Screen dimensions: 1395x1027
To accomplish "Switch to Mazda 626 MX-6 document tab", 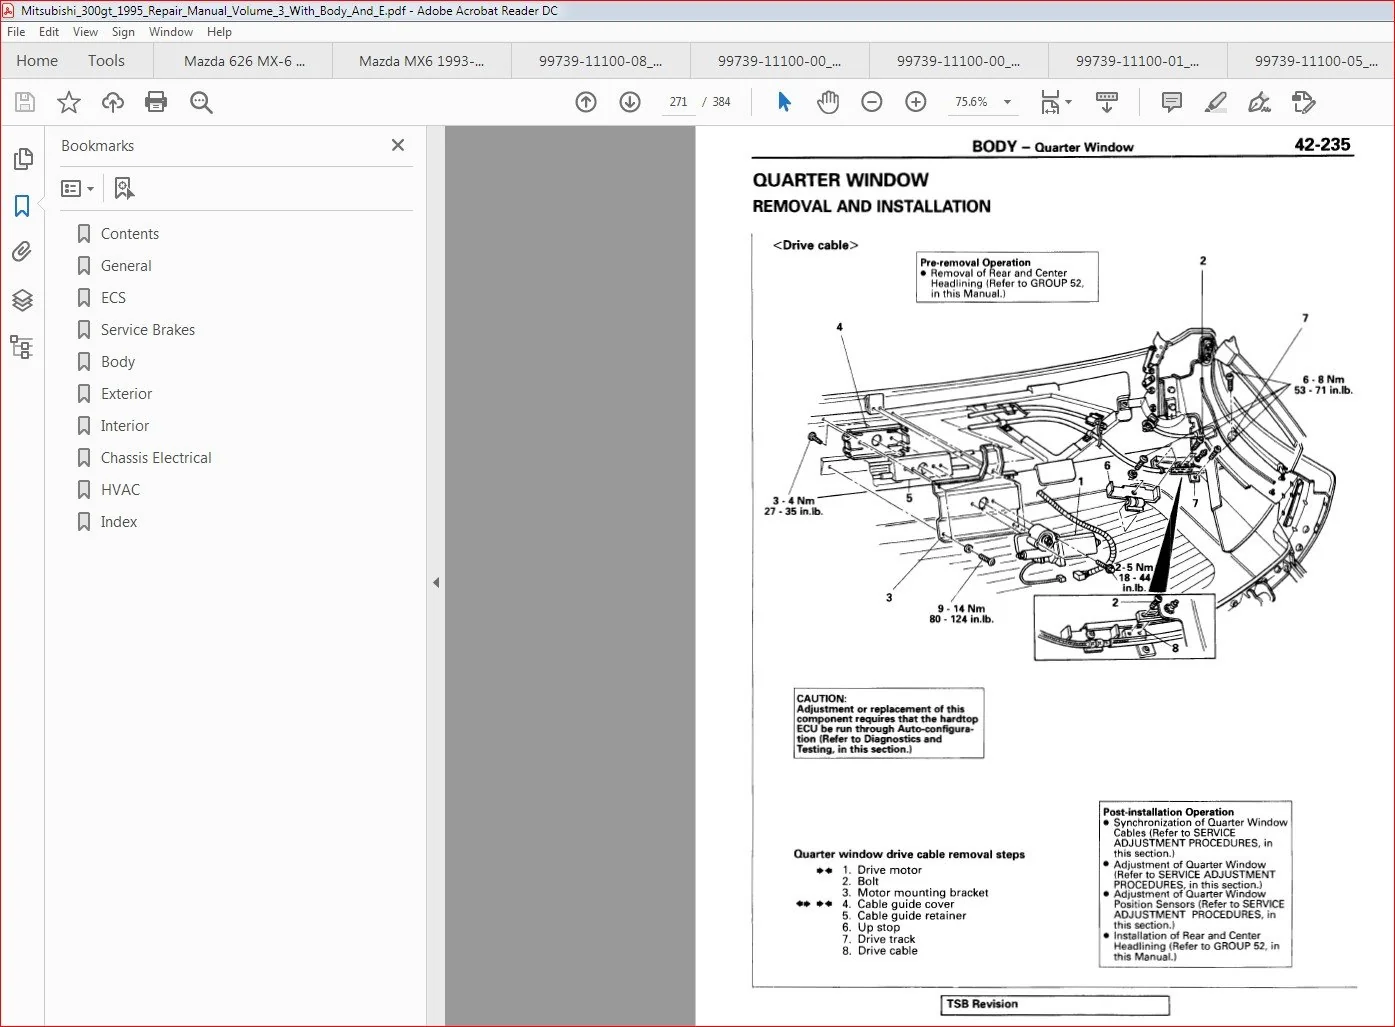I will point(243,61).
